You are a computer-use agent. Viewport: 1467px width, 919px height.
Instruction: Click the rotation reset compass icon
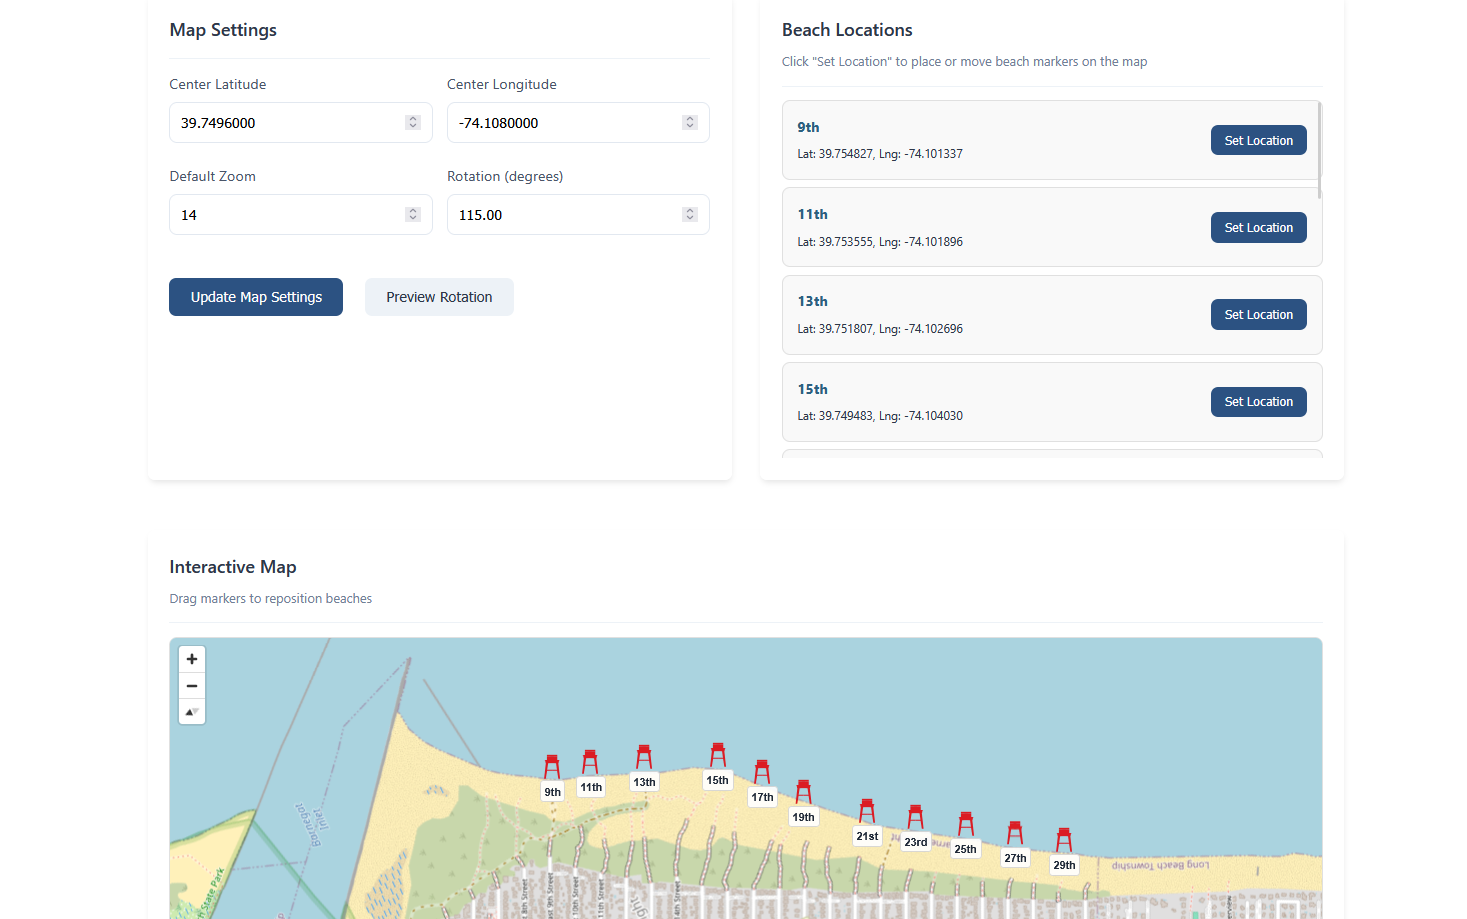[x=191, y=711]
